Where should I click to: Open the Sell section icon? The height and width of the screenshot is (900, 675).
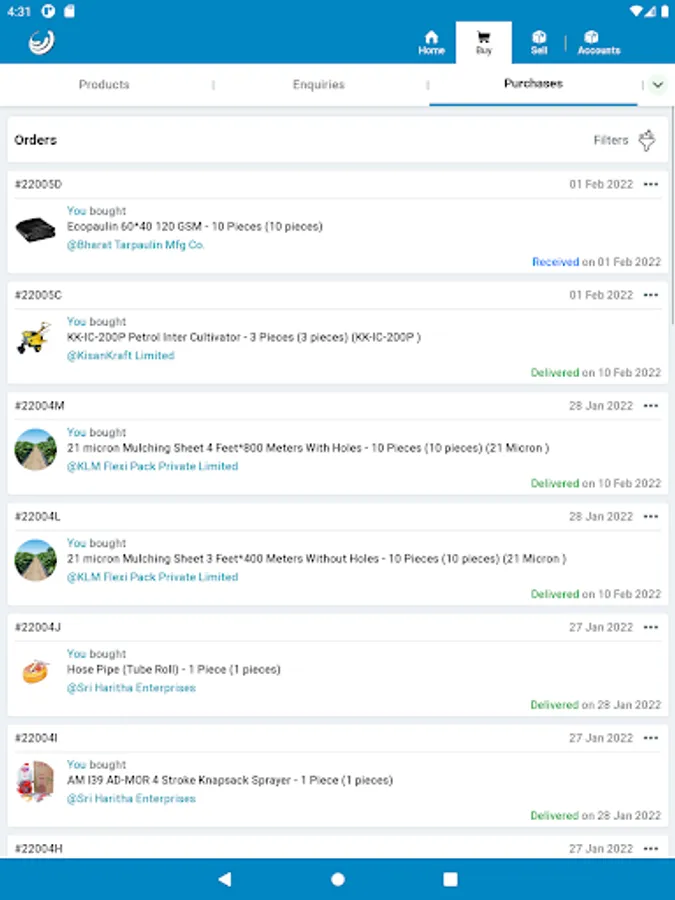[x=538, y=43]
